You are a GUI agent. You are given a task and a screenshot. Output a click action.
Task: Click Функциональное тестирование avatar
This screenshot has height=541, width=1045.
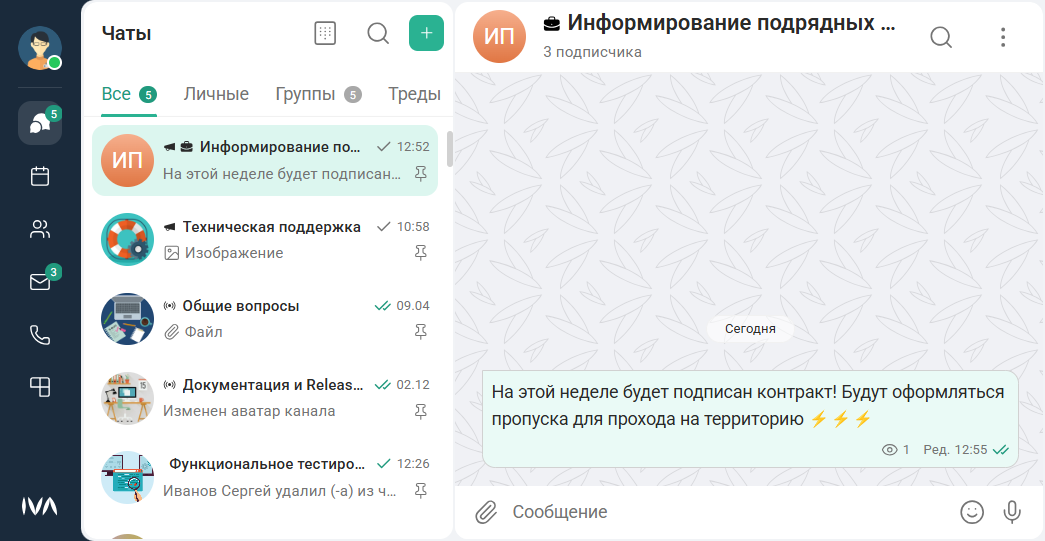pyautogui.click(x=127, y=477)
